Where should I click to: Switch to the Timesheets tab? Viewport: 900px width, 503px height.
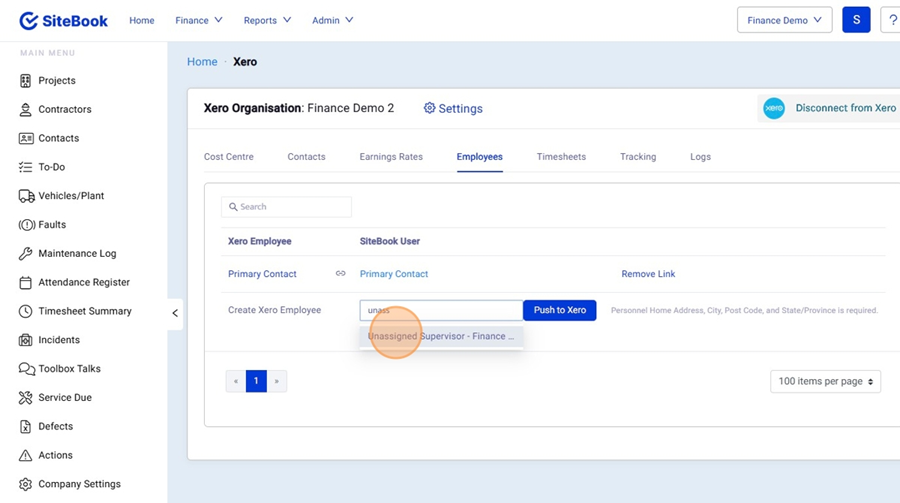[561, 157]
